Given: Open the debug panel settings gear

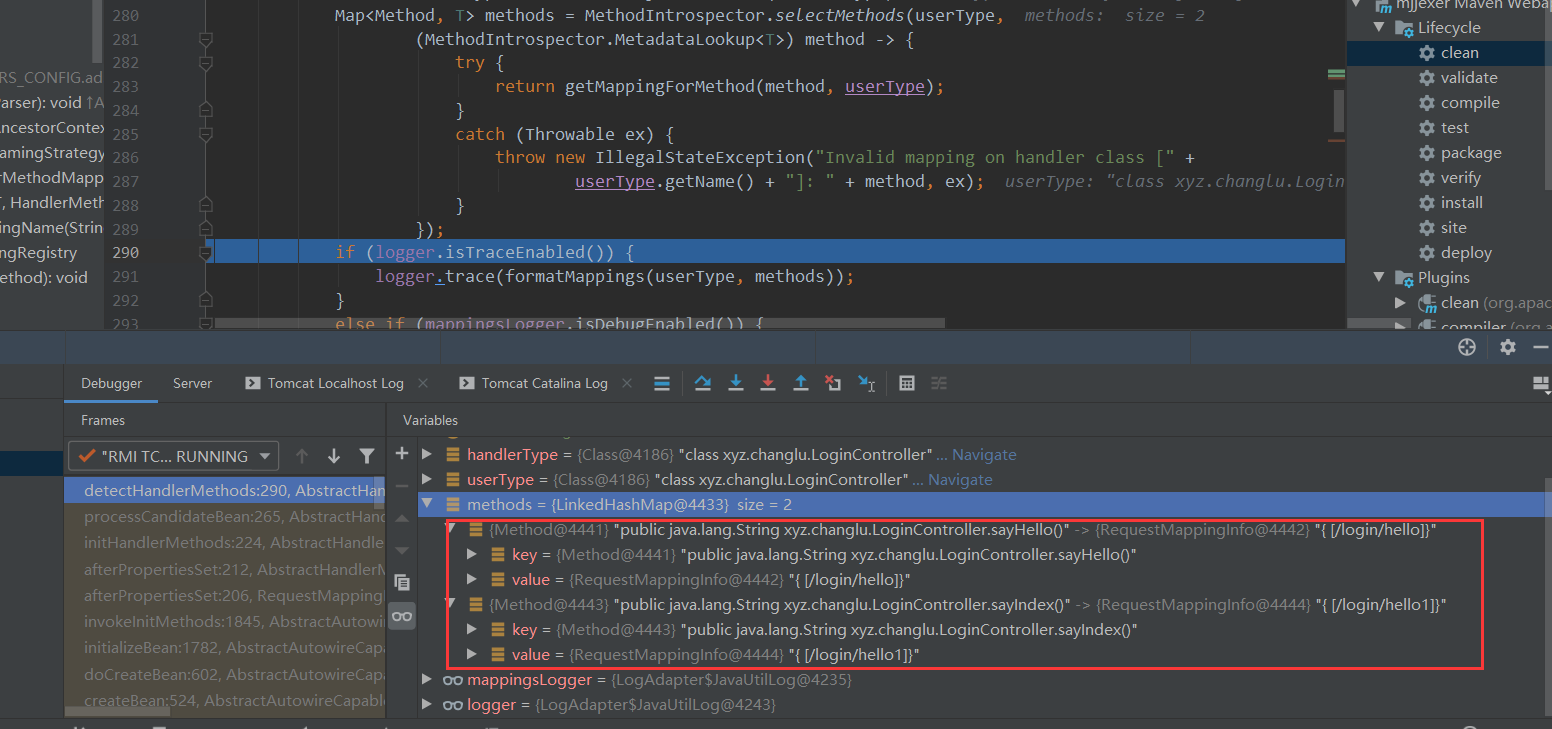Looking at the screenshot, I should [1508, 347].
